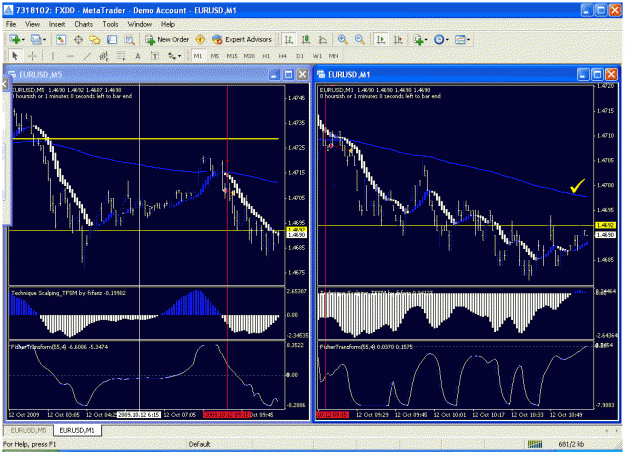
Task: Open the Tools menu
Action: tap(110, 24)
